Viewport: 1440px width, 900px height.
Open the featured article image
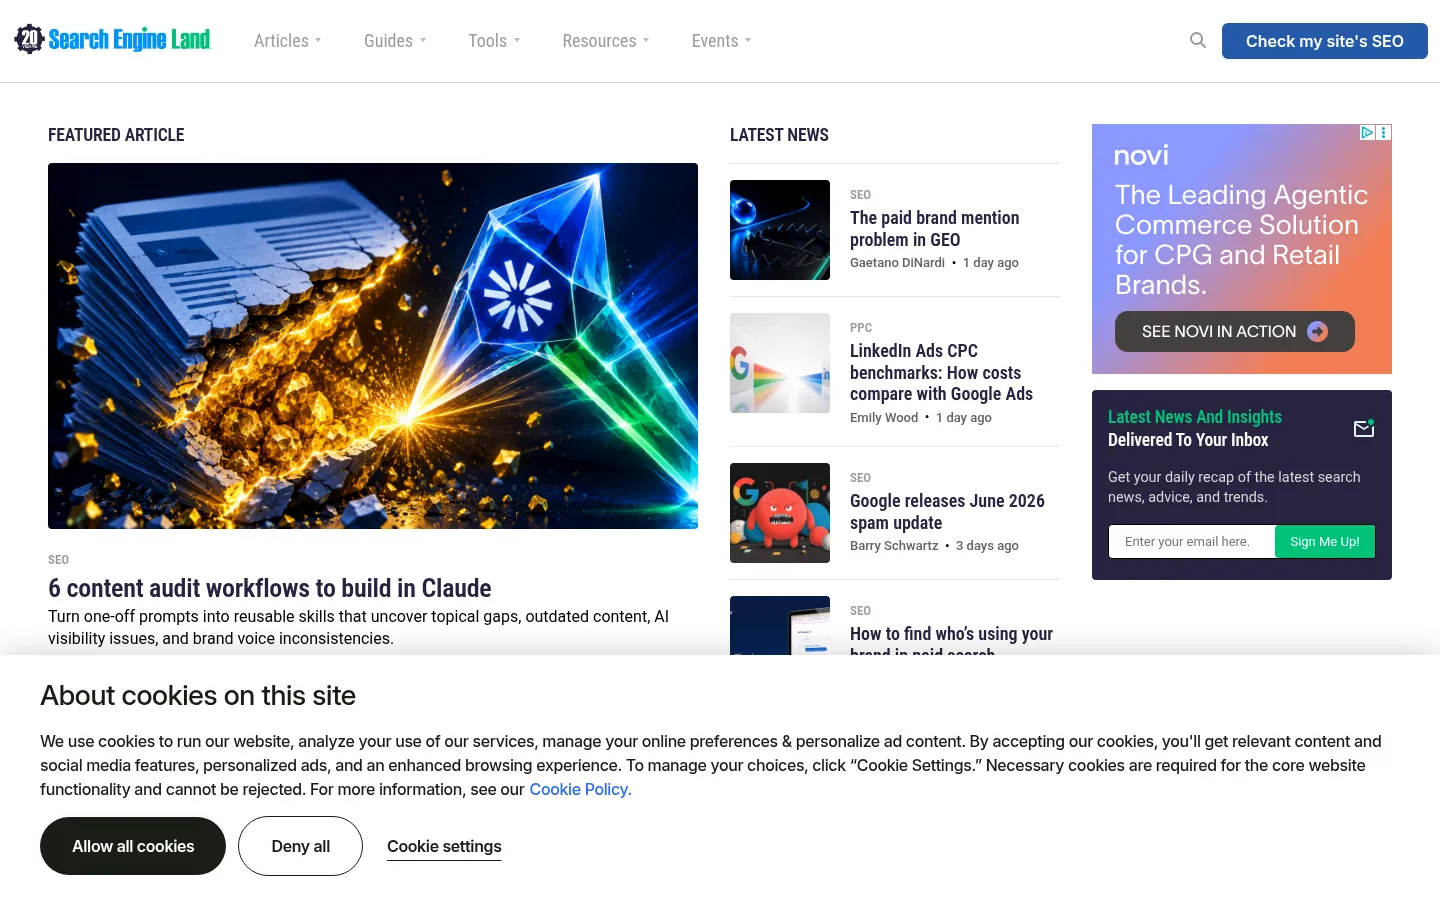373,346
